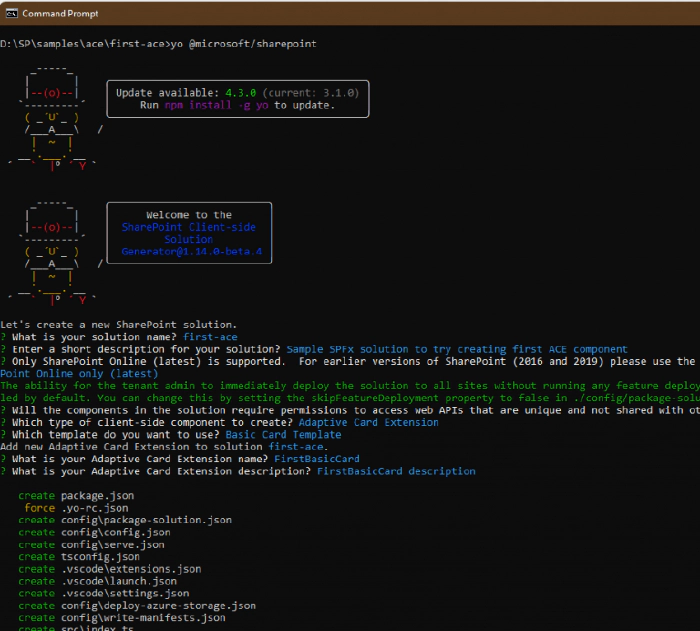Image resolution: width=700 pixels, height=631 pixels.
Task: Click '.vscode\launch.json' file path
Action: (119, 581)
